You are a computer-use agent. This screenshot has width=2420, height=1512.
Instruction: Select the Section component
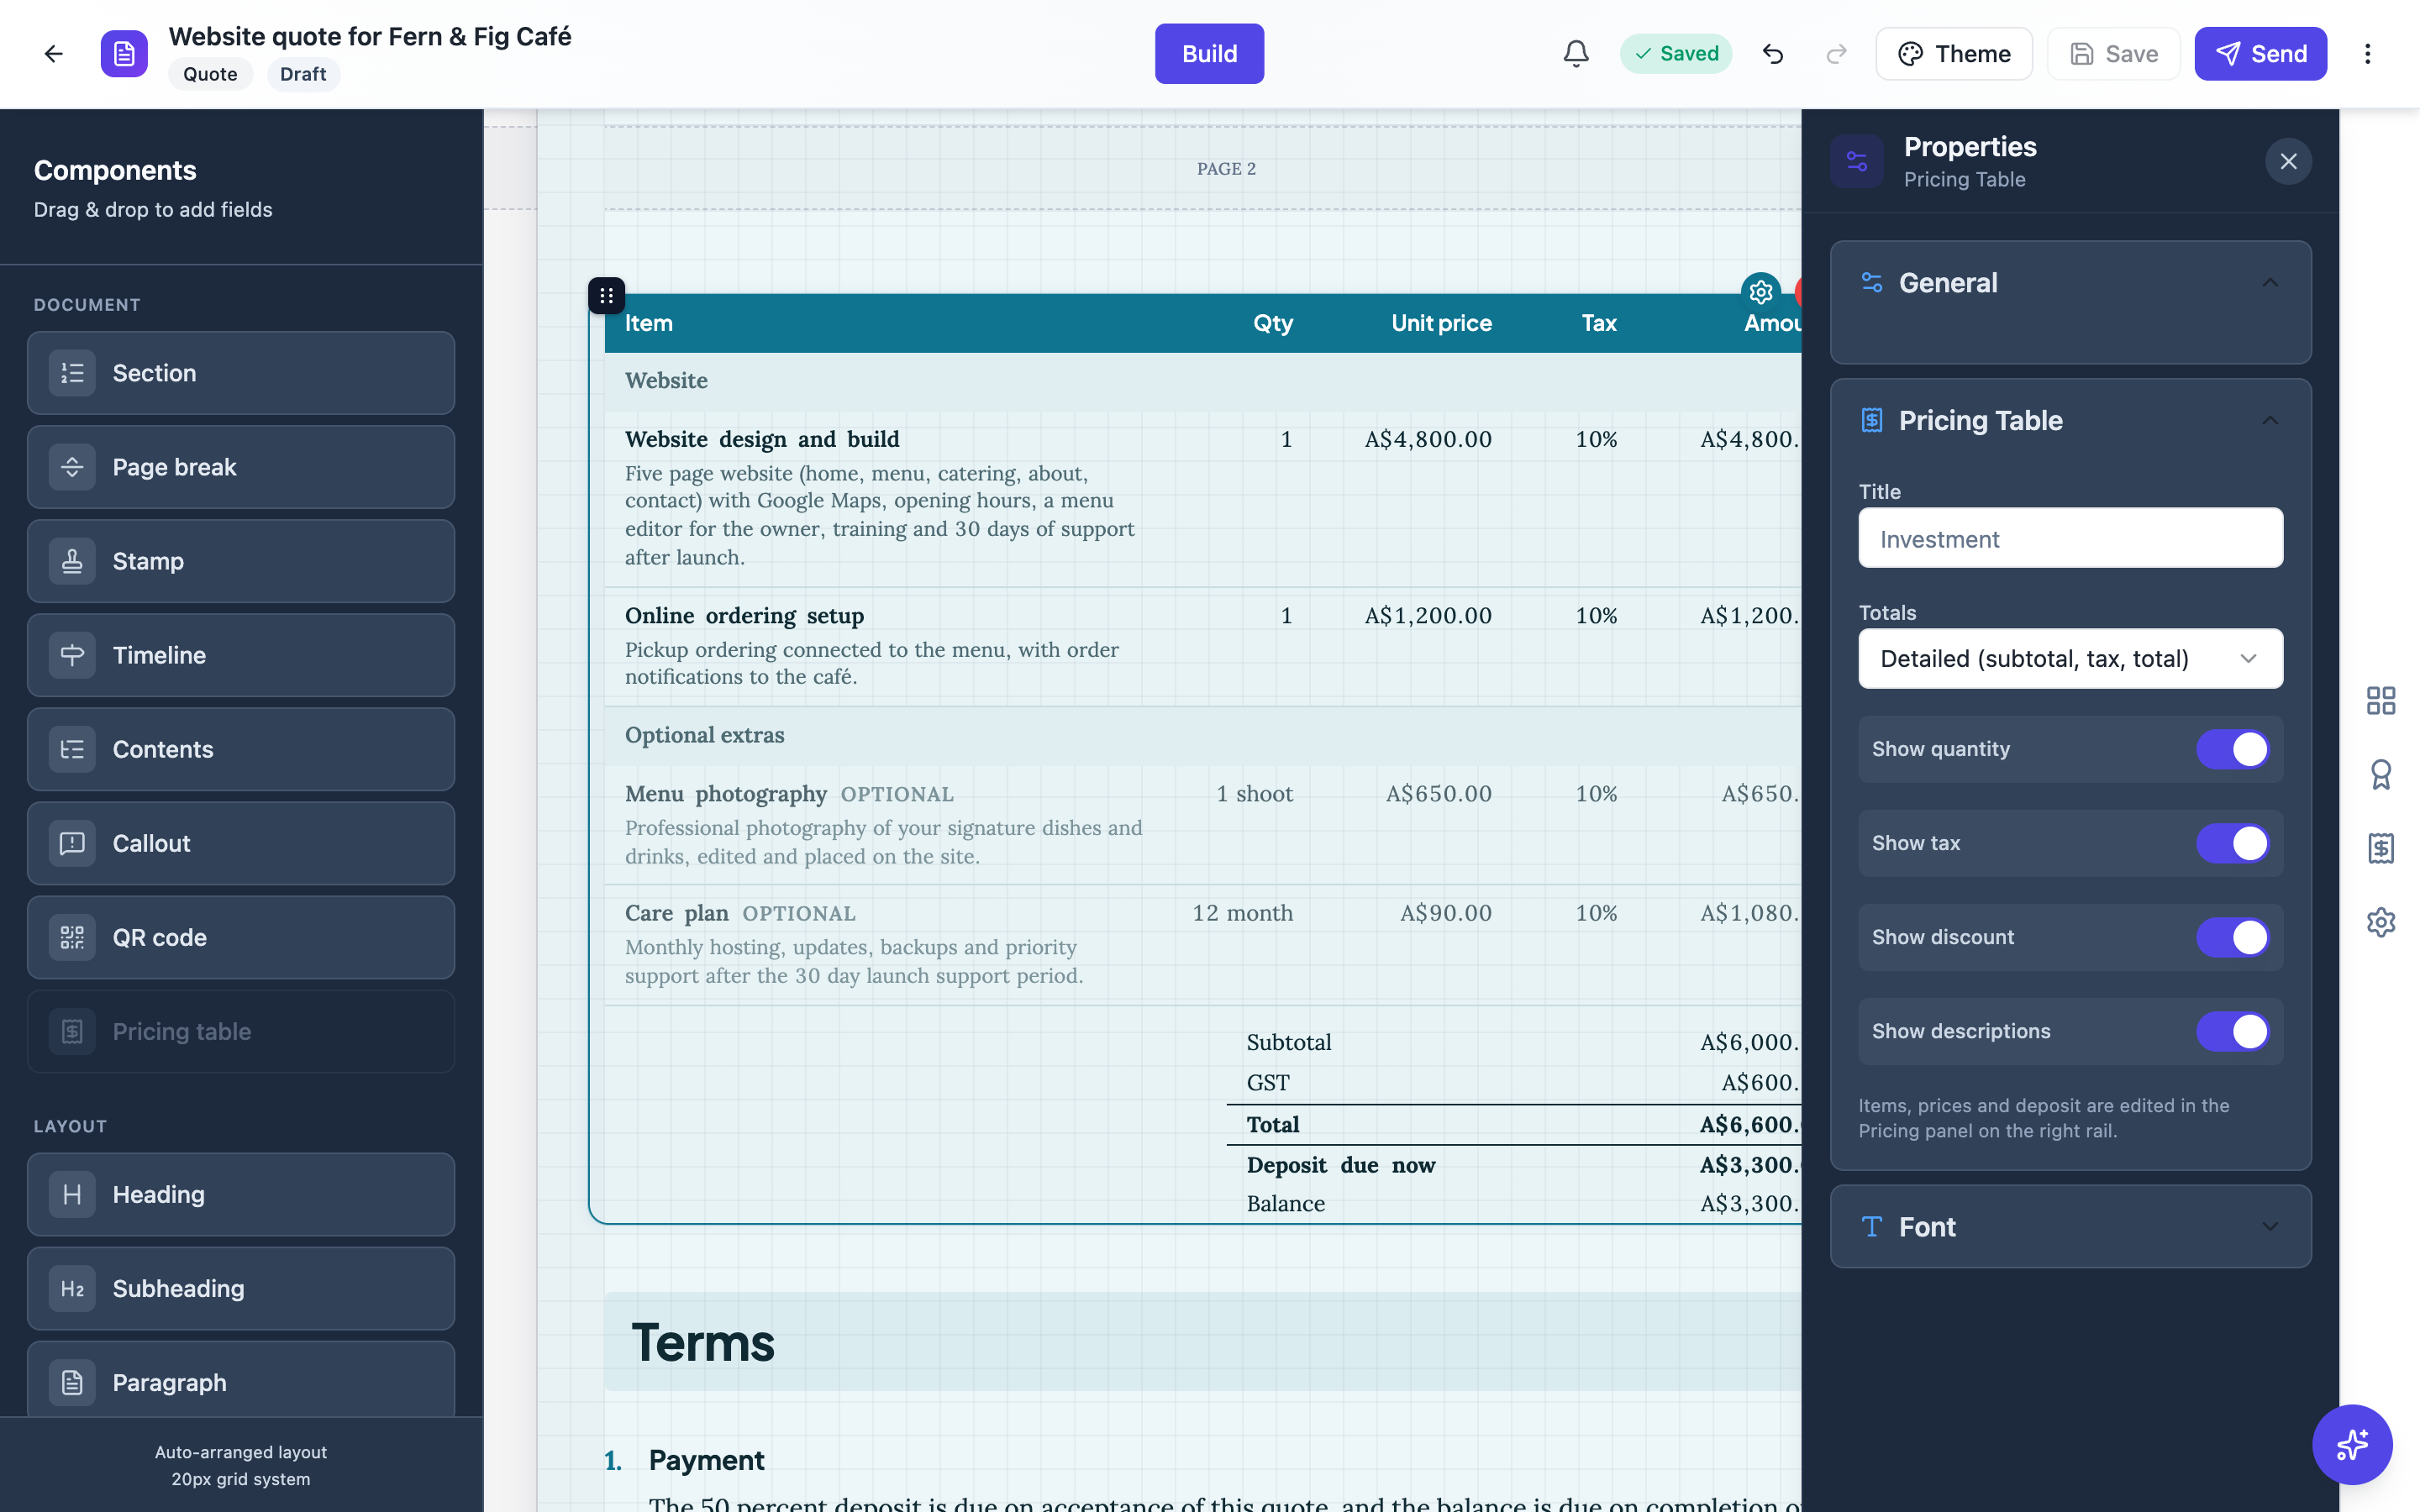[x=241, y=373]
